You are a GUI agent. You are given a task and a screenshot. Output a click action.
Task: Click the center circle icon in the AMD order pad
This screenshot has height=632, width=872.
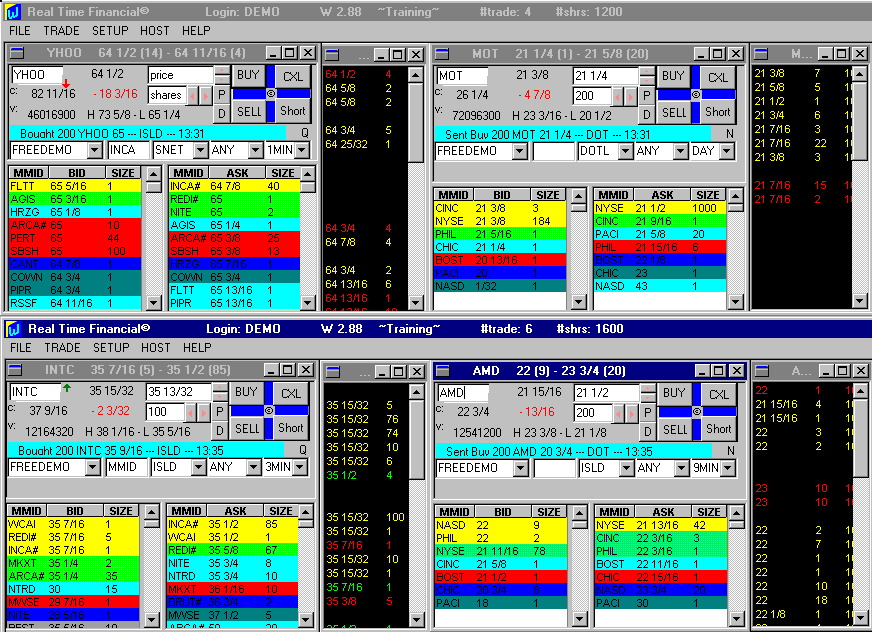pos(697,412)
